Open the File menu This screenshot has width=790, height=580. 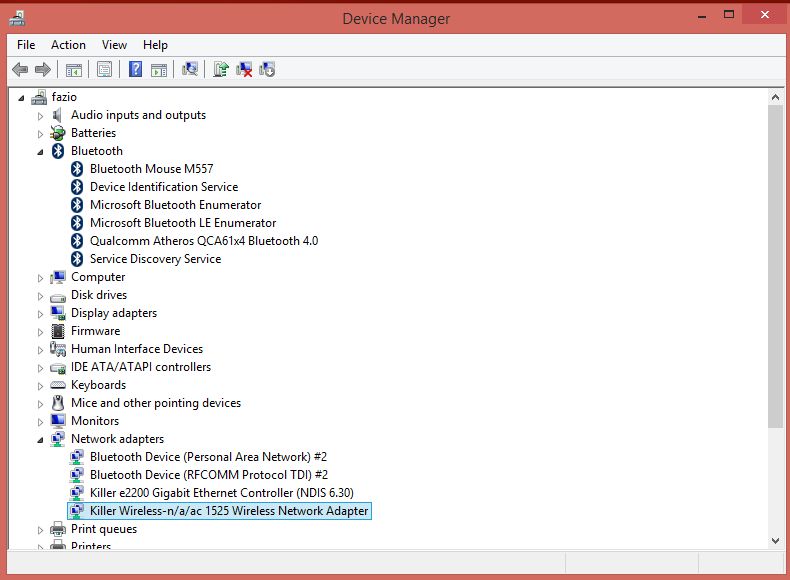click(x=26, y=45)
